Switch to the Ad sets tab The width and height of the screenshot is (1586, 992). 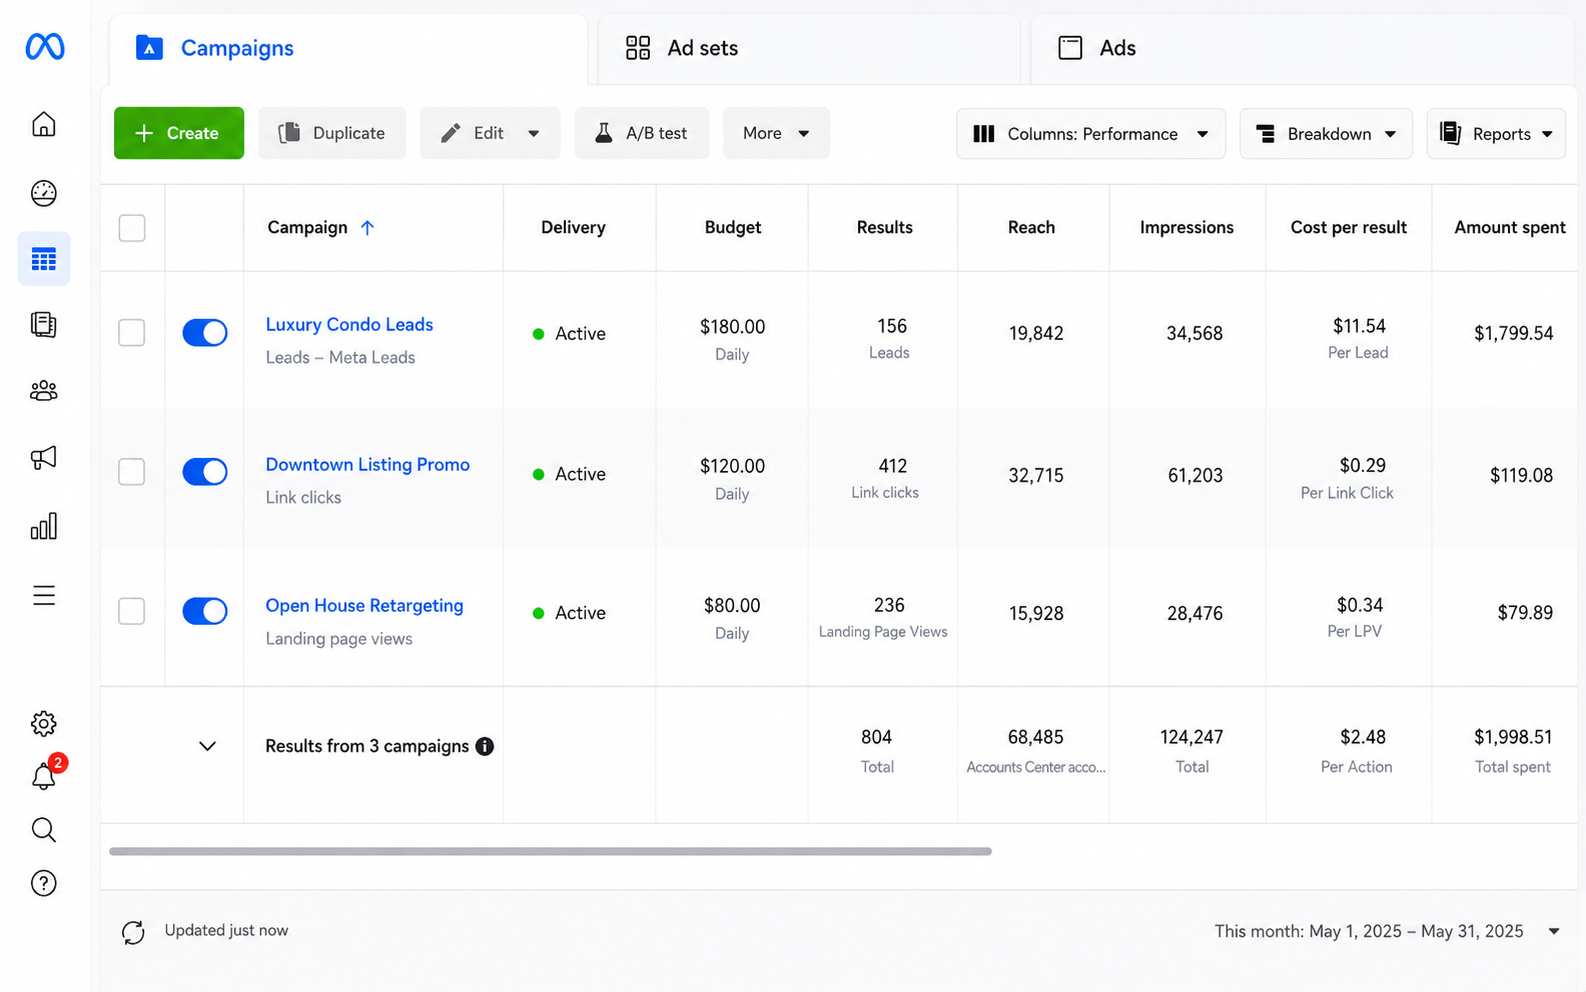[809, 48]
